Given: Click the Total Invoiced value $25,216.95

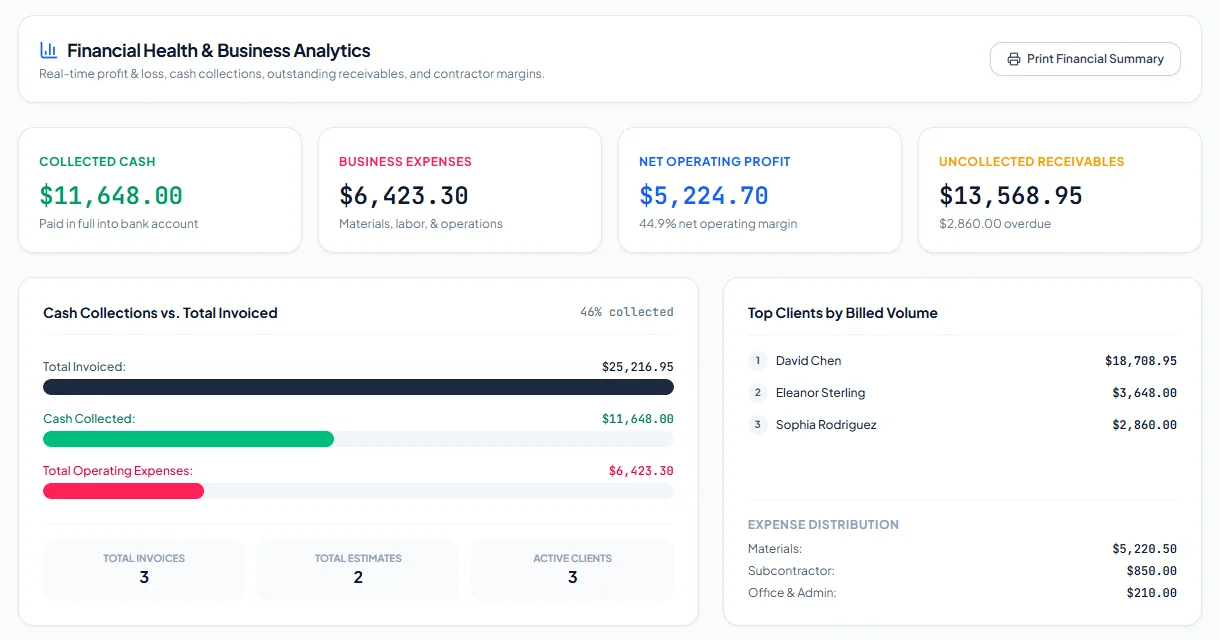Looking at the screenshot, I should 638,367.
